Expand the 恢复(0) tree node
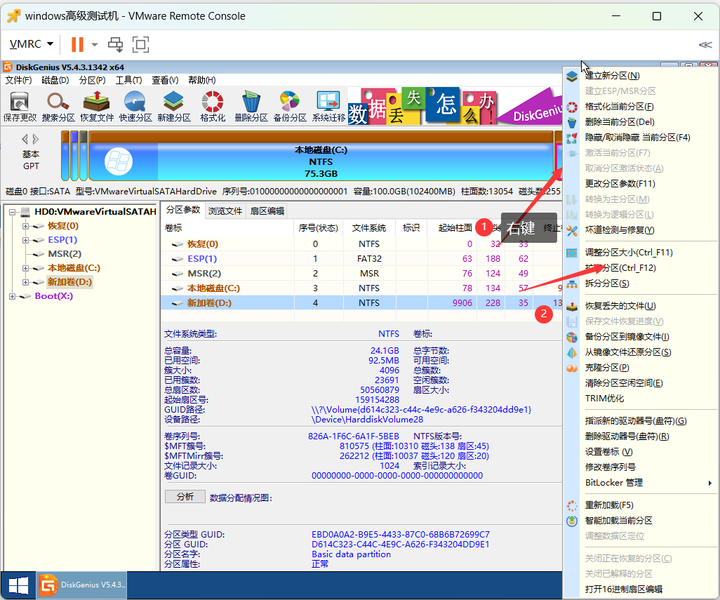 click(x=26, y=226)
